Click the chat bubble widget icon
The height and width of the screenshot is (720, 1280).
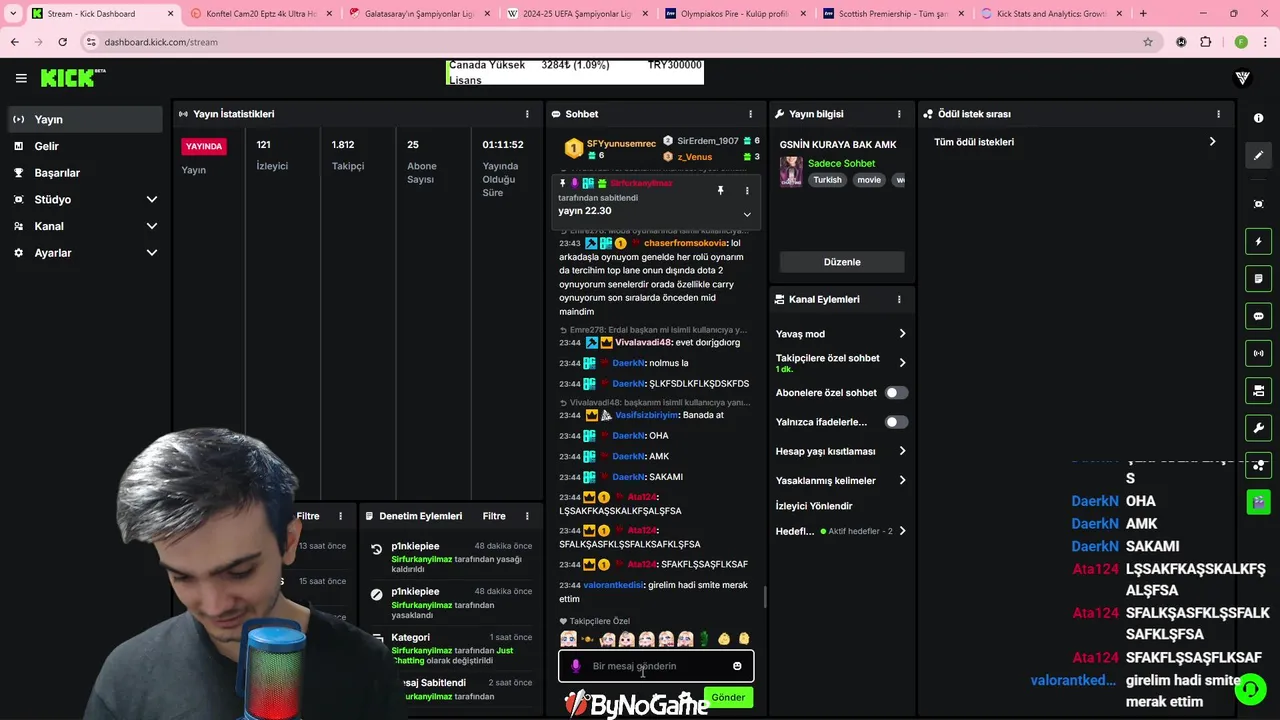click(1258, 316)
